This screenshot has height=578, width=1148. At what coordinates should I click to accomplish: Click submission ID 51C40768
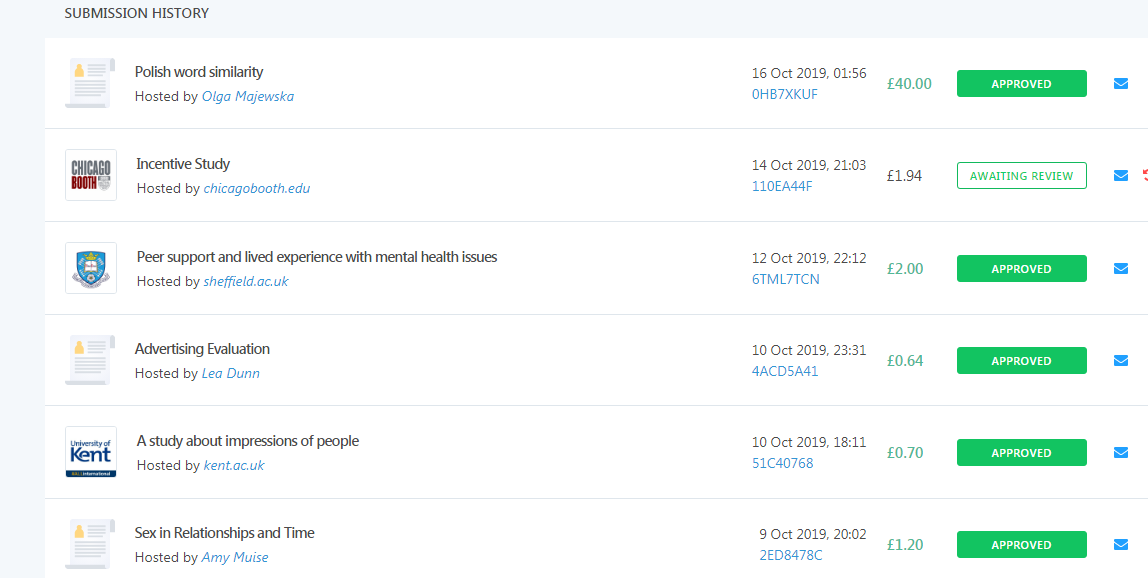(783, 463)
